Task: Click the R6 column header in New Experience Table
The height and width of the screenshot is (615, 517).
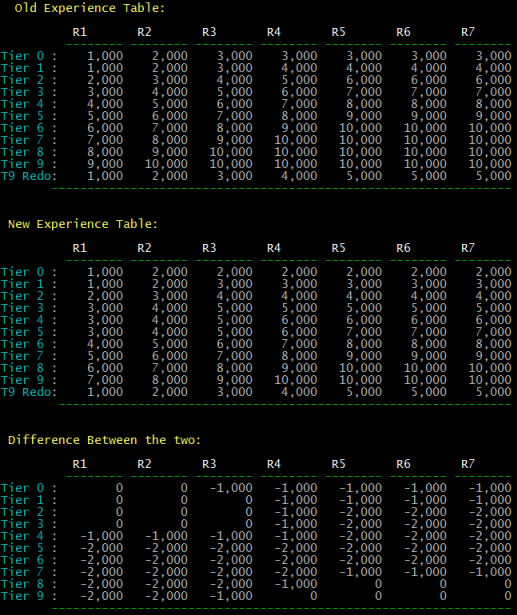Action: coord(403,248)
